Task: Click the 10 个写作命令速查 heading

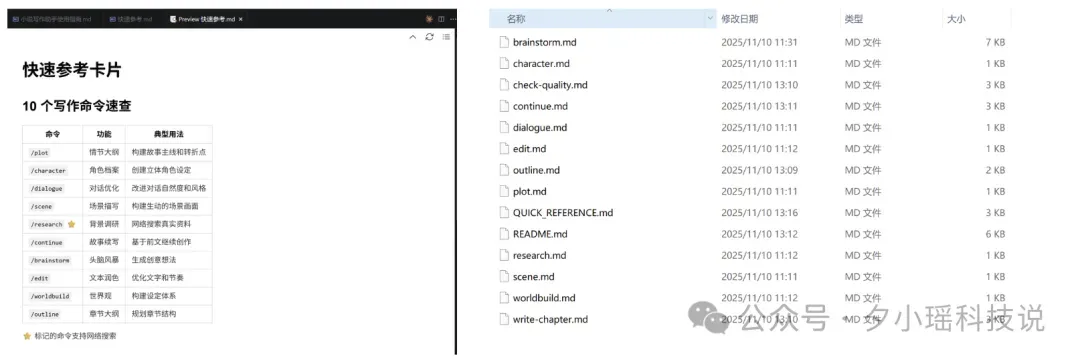Action: pyautogui.click(x=77, y=106)
